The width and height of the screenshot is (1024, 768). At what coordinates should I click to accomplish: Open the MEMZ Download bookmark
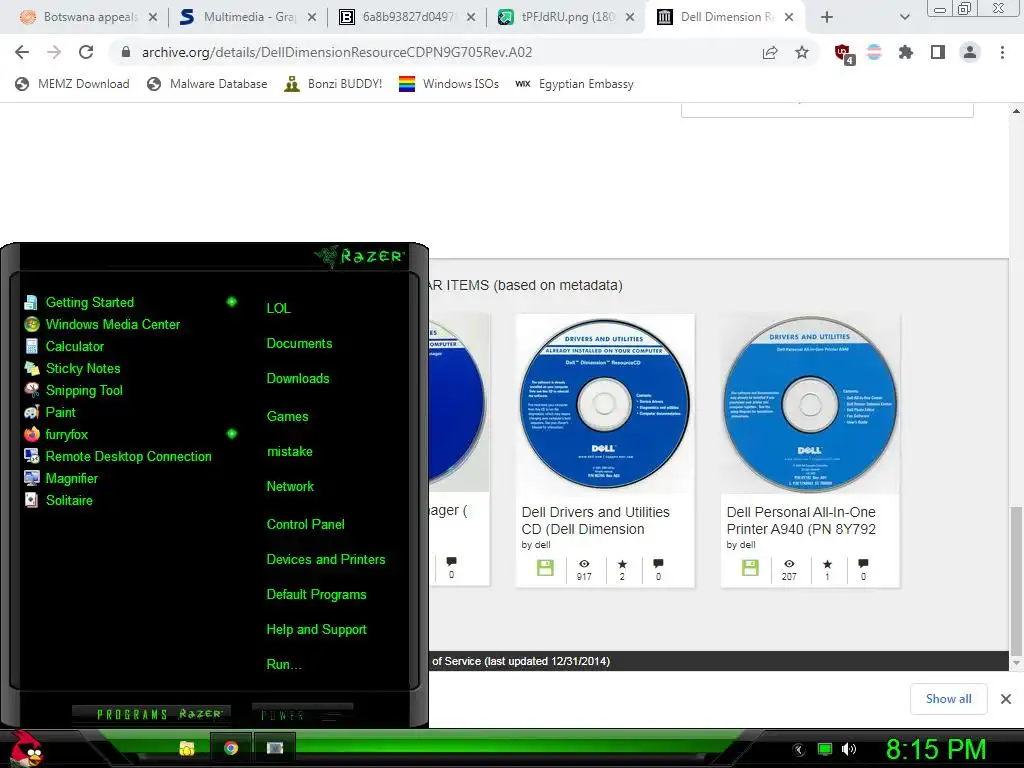click(x=72, y=84)
